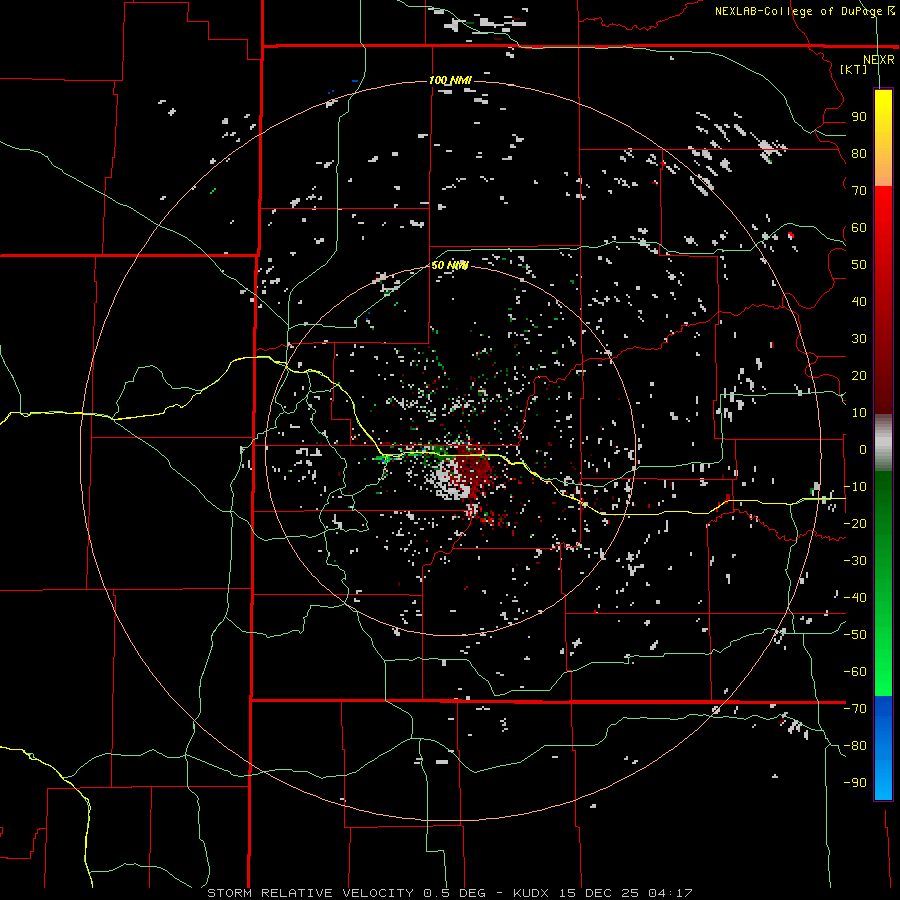
Task: Click the -60 scale value label
Action: point(855,672)
